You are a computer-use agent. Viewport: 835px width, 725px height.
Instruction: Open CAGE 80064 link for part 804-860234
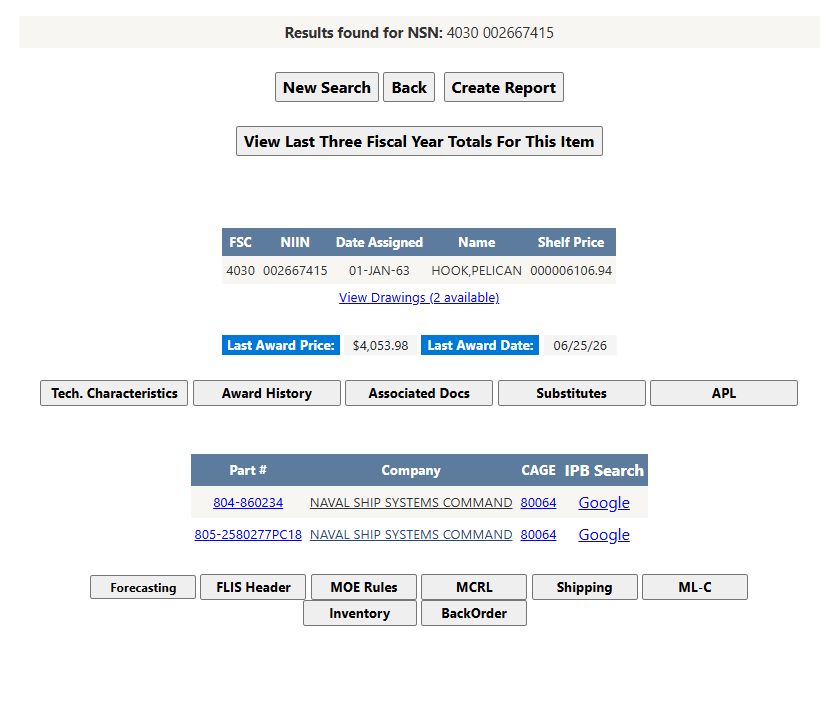click(x=538, y=502)
